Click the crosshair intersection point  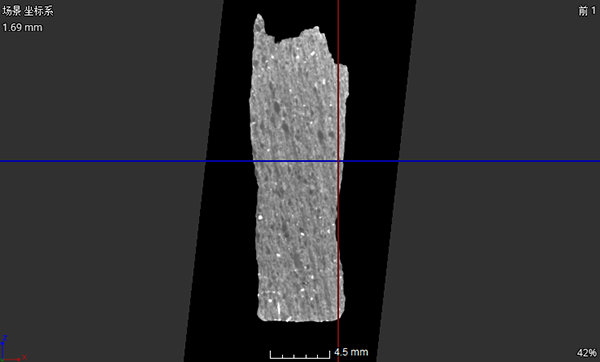click(x=338, y=161)
